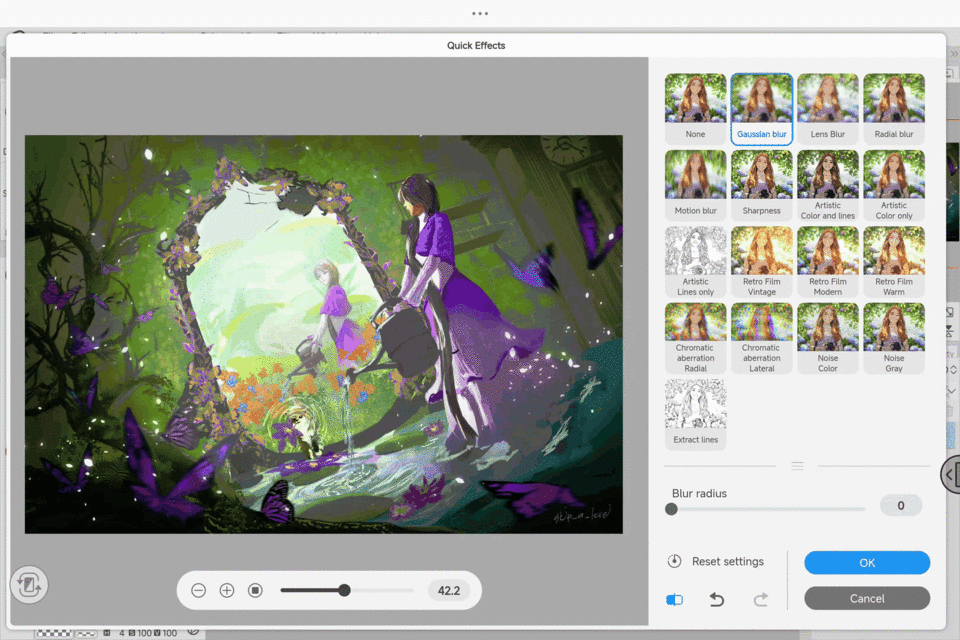Screen dimensions: 960x640
Task: Click the Blur radius slider handle
Action: point(671,509)
